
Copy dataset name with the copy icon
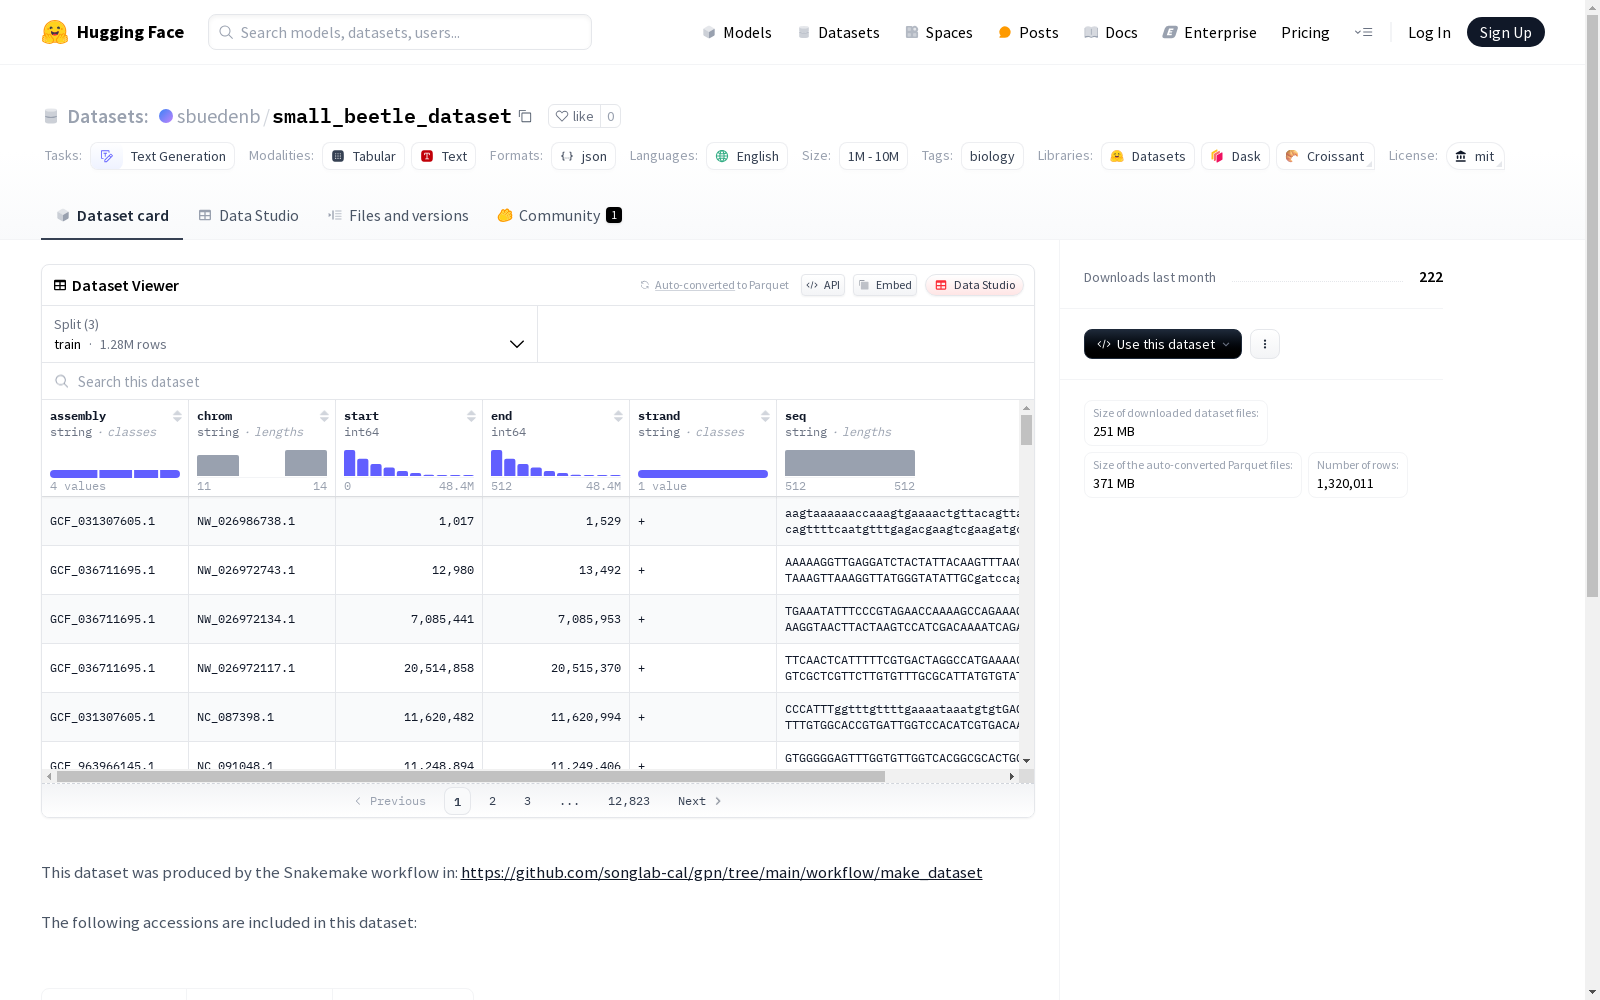click(x=525, y=116)
